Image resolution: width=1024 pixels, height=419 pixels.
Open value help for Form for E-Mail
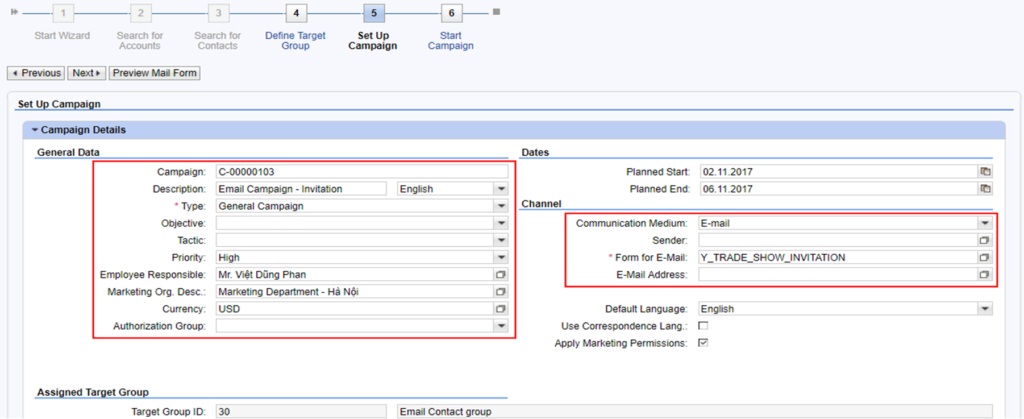(x=985, y=257)
